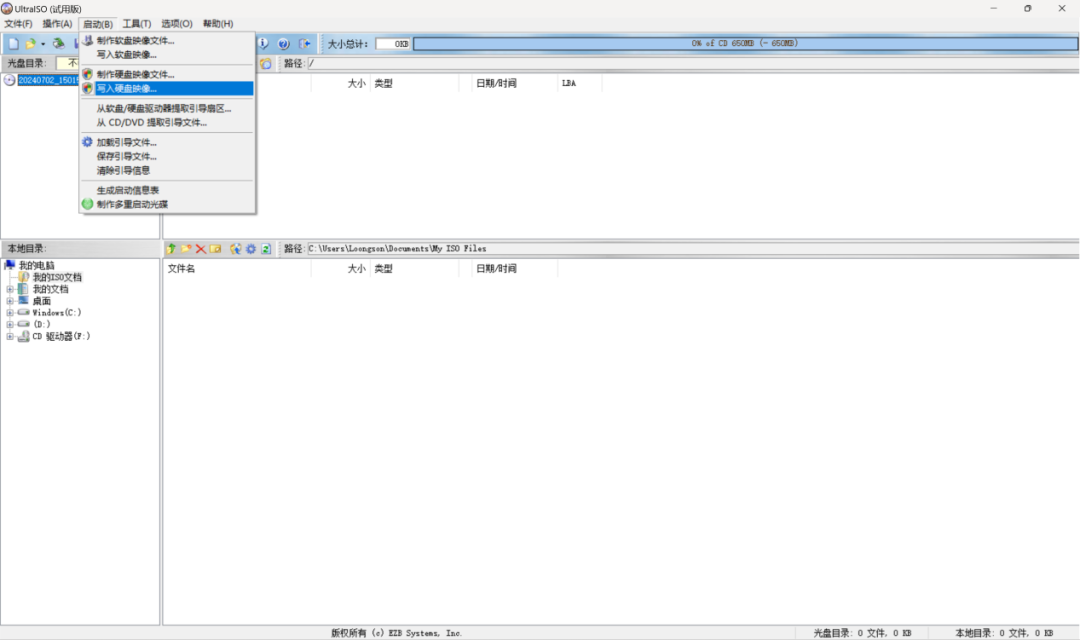Select CD 驱动器(F:) tree item
The image size is (1080, 640).
tap(61, 336)
